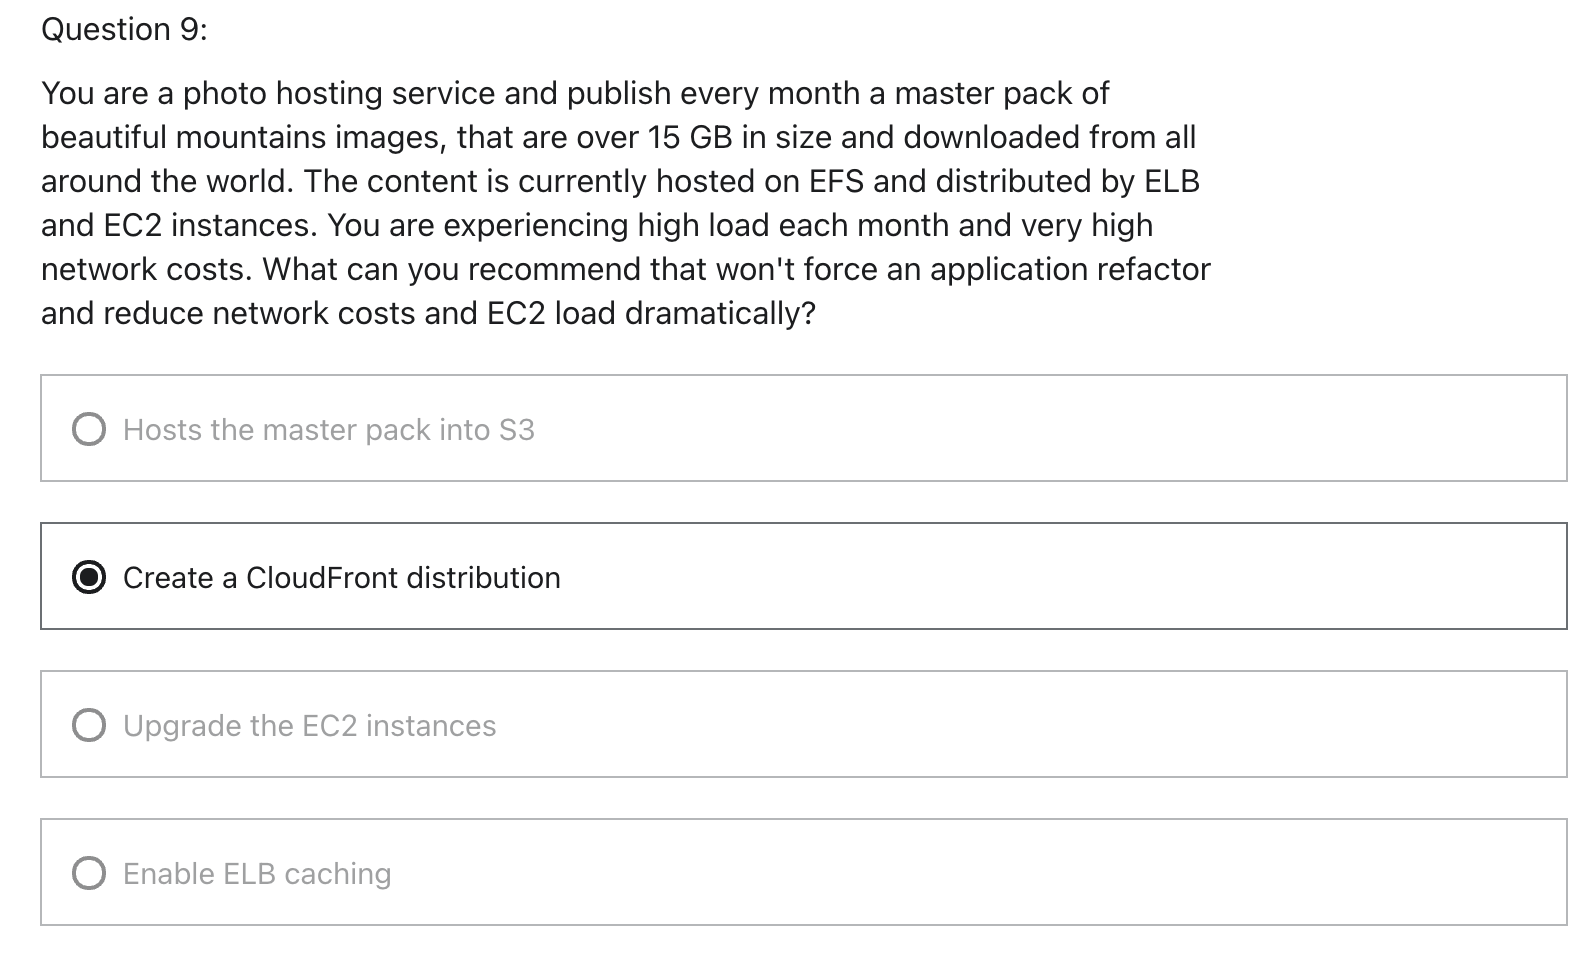Click the line beginning 'beautiful mountains images'
This screenshot has height=958, width=1592.
tap(618, 137)
